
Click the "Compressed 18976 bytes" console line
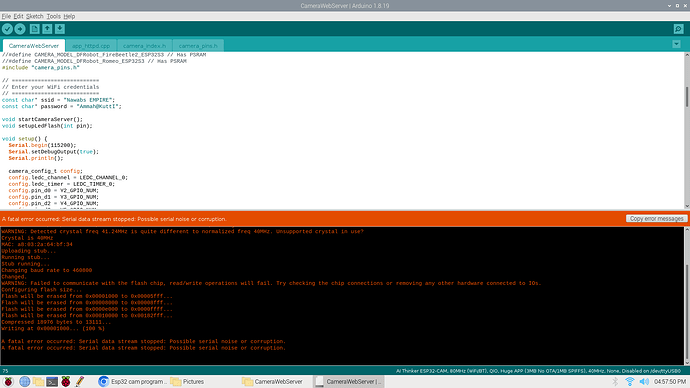point(56,322)
